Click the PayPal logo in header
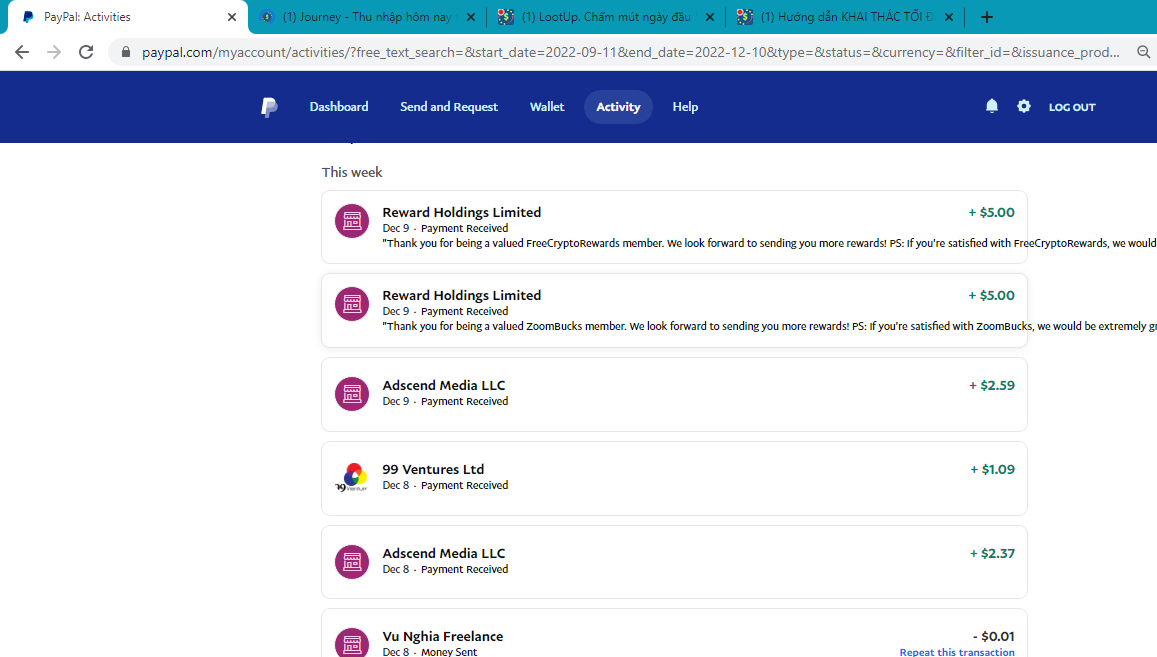The image size is (1157, 657). click(x=269, y=107)
